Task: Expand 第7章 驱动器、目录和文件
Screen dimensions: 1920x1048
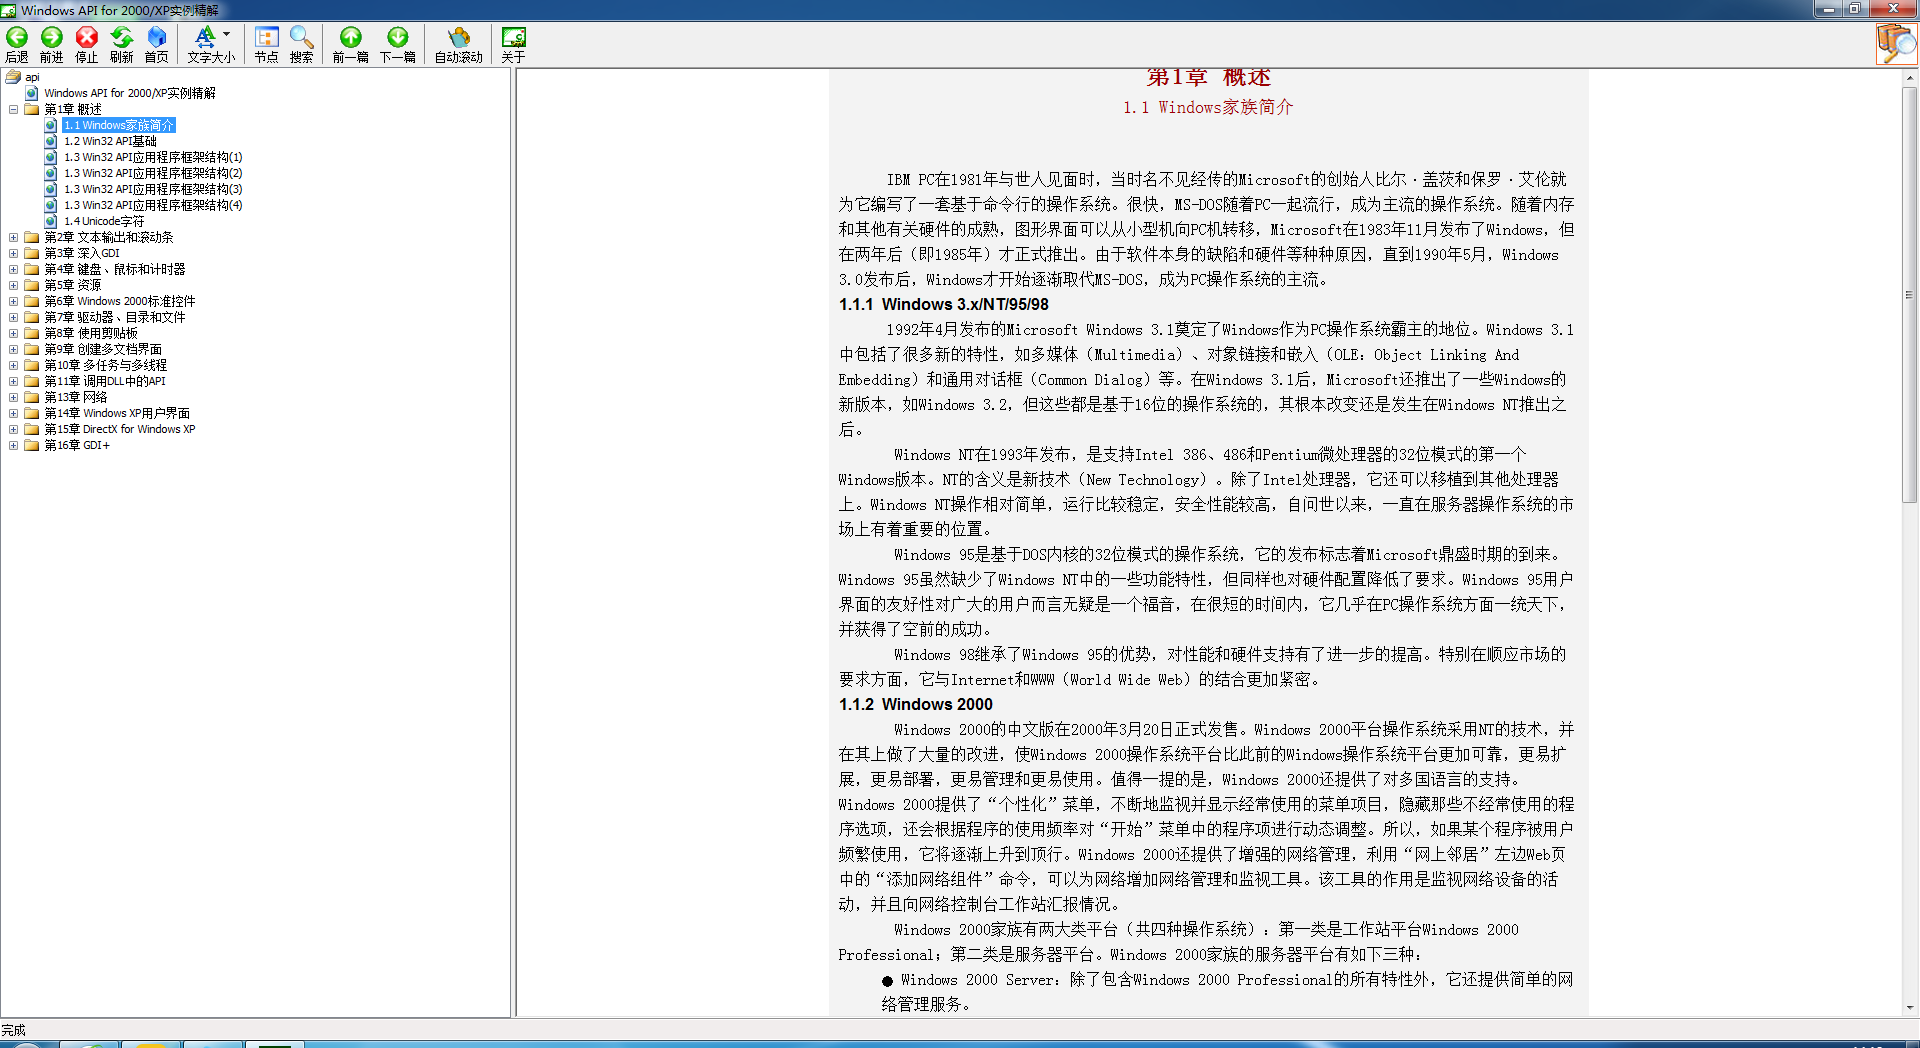Action: [x=13, y=317]
